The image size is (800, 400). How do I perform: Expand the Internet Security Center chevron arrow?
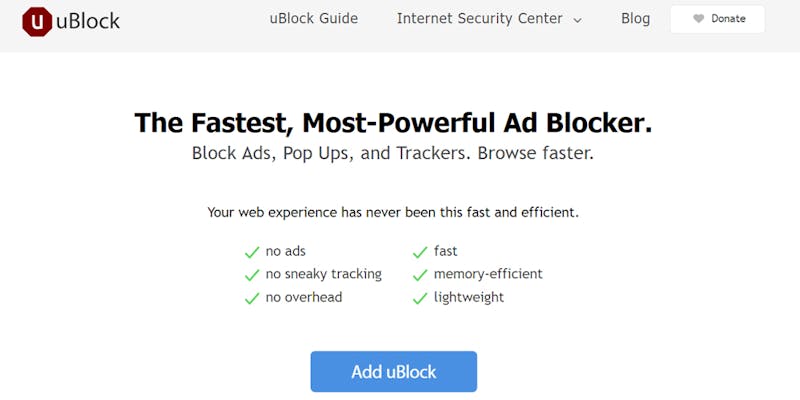tap(577, 21)
